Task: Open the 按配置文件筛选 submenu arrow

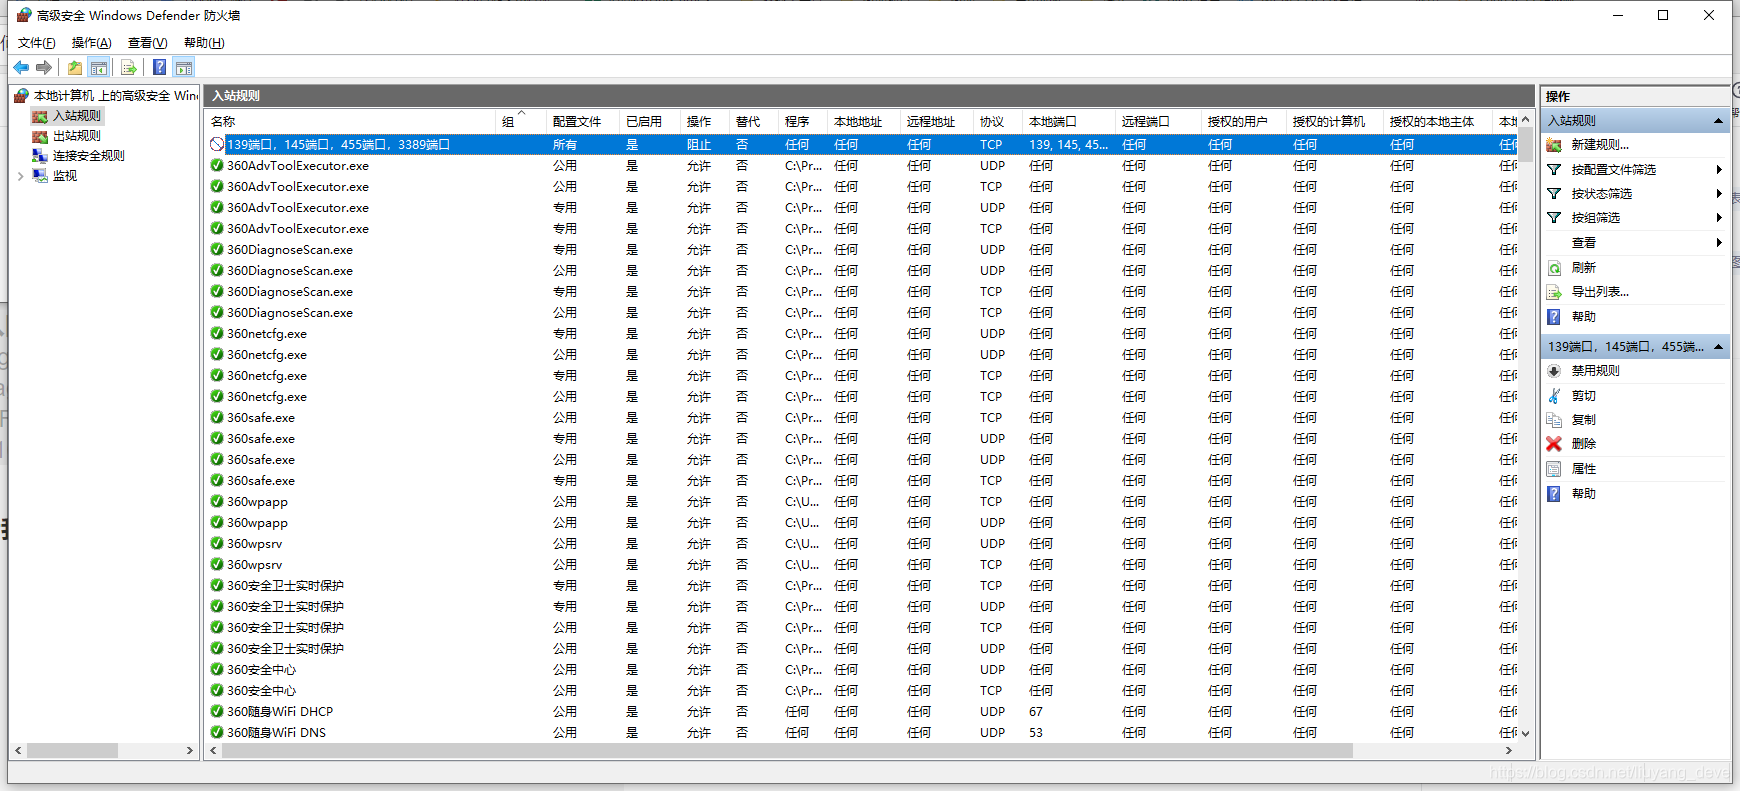Action: [1719, 170]
